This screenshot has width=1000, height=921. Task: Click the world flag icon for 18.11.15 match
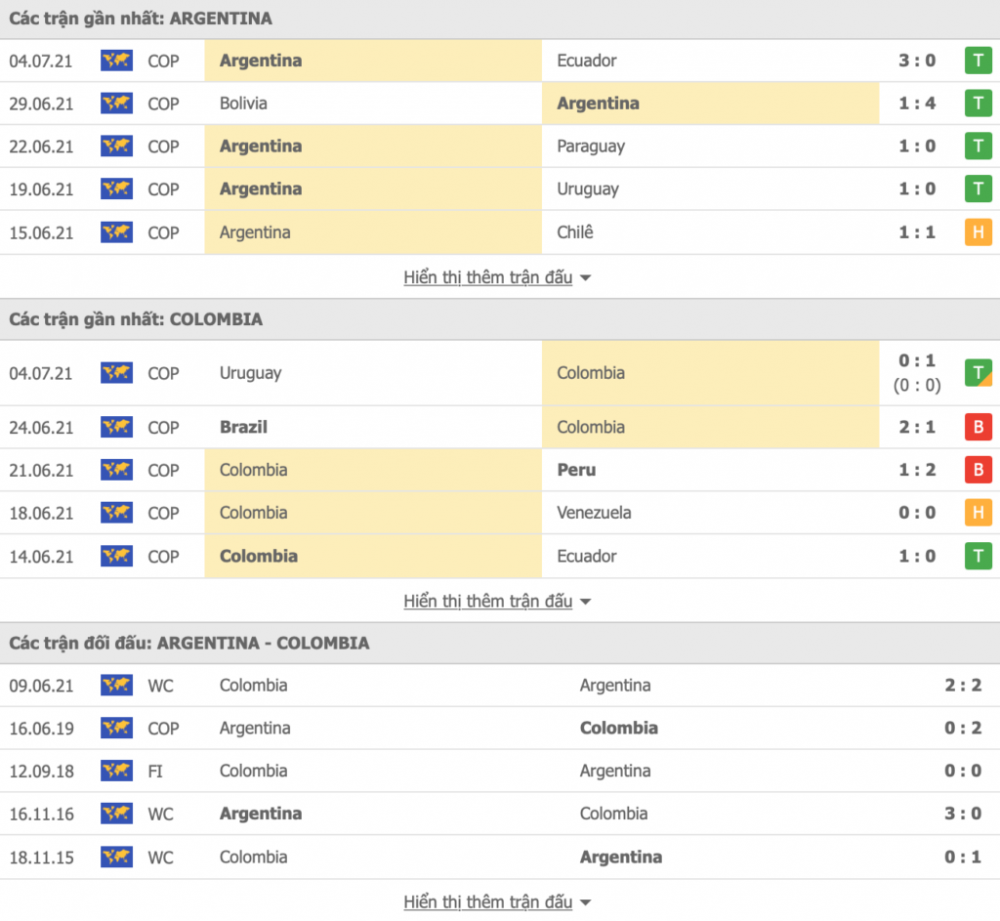tap(117, 857)
